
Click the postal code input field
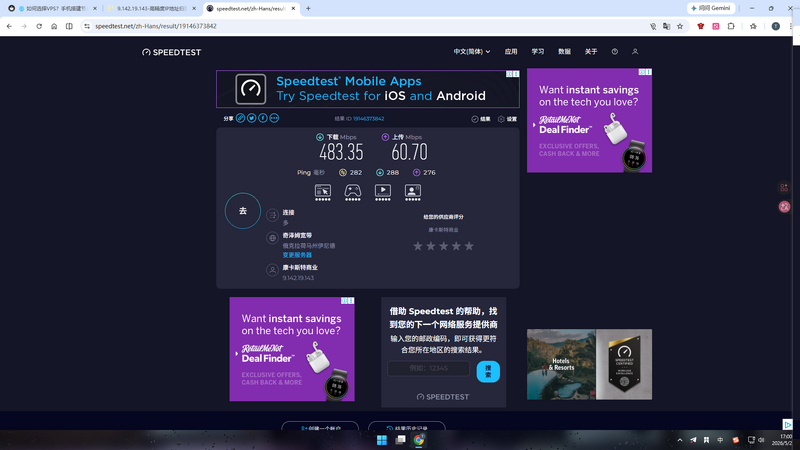coord(429,368)
